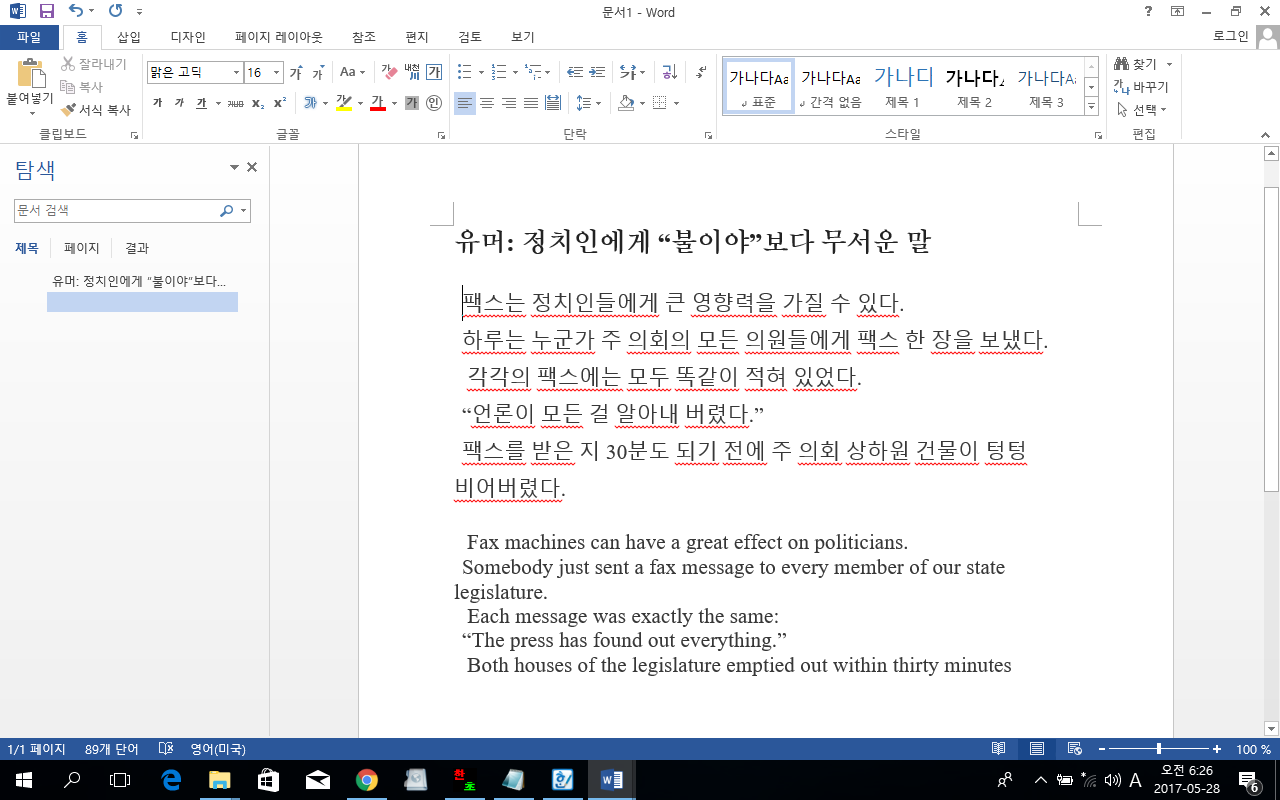The image size is (1280, 800).
Task: Increase font size with grow font icon
Action: coord(296,72)
